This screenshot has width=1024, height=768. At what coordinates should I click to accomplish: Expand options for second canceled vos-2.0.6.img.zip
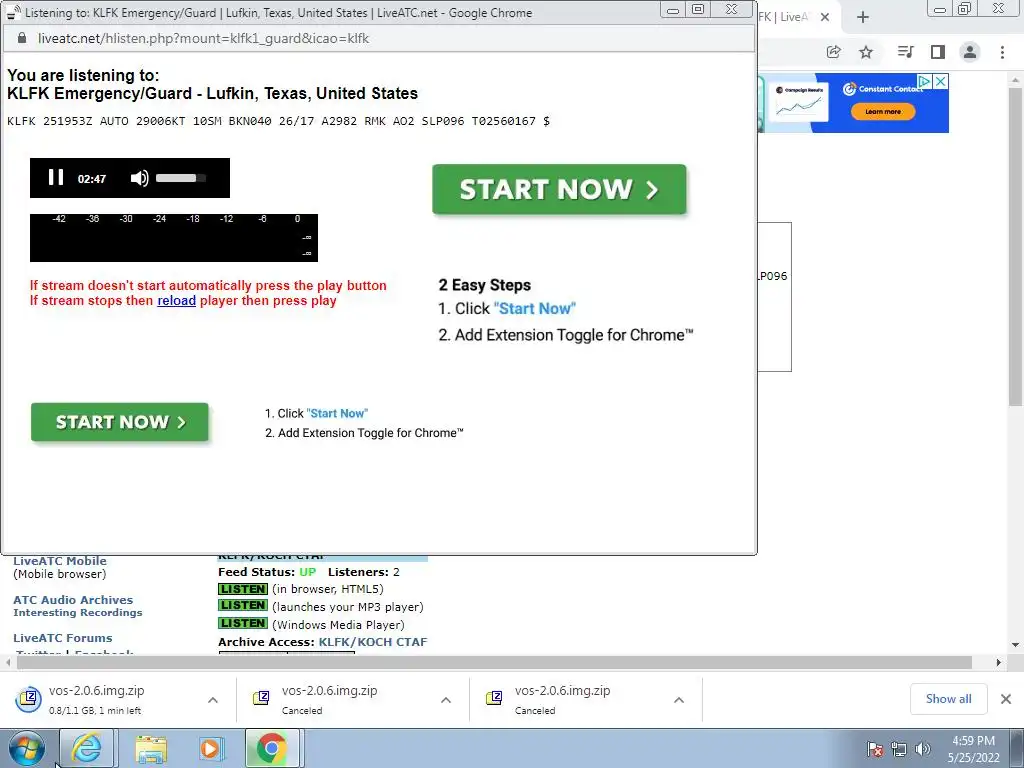446,700
